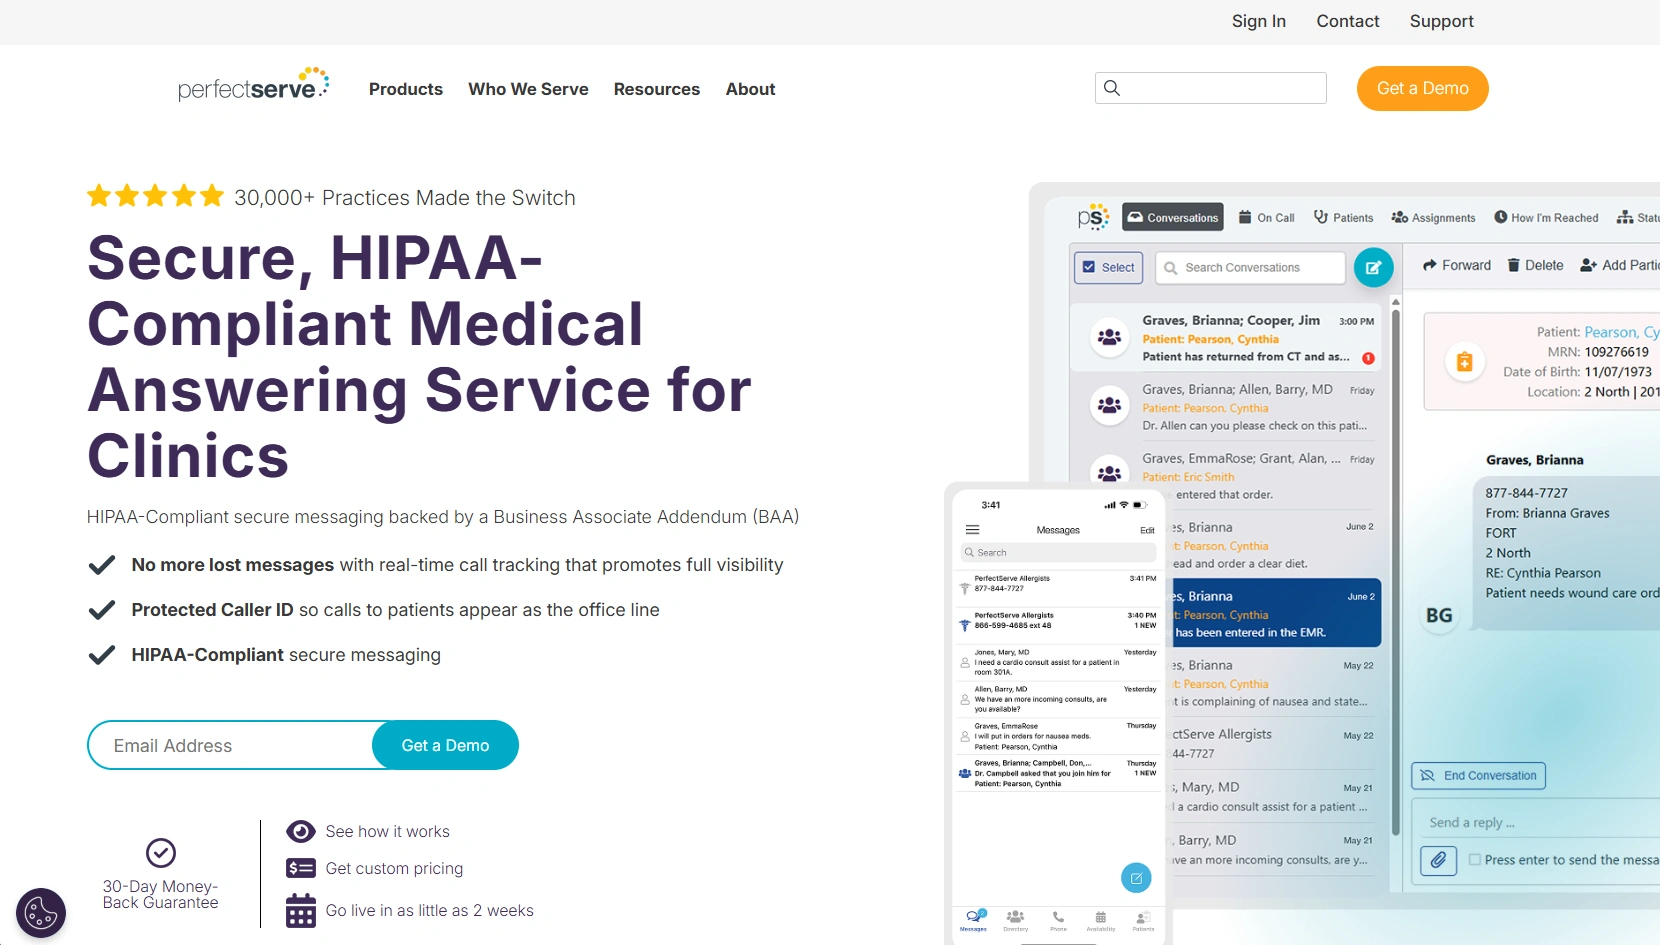Switch to the On Call tab

pos(1266,217)
